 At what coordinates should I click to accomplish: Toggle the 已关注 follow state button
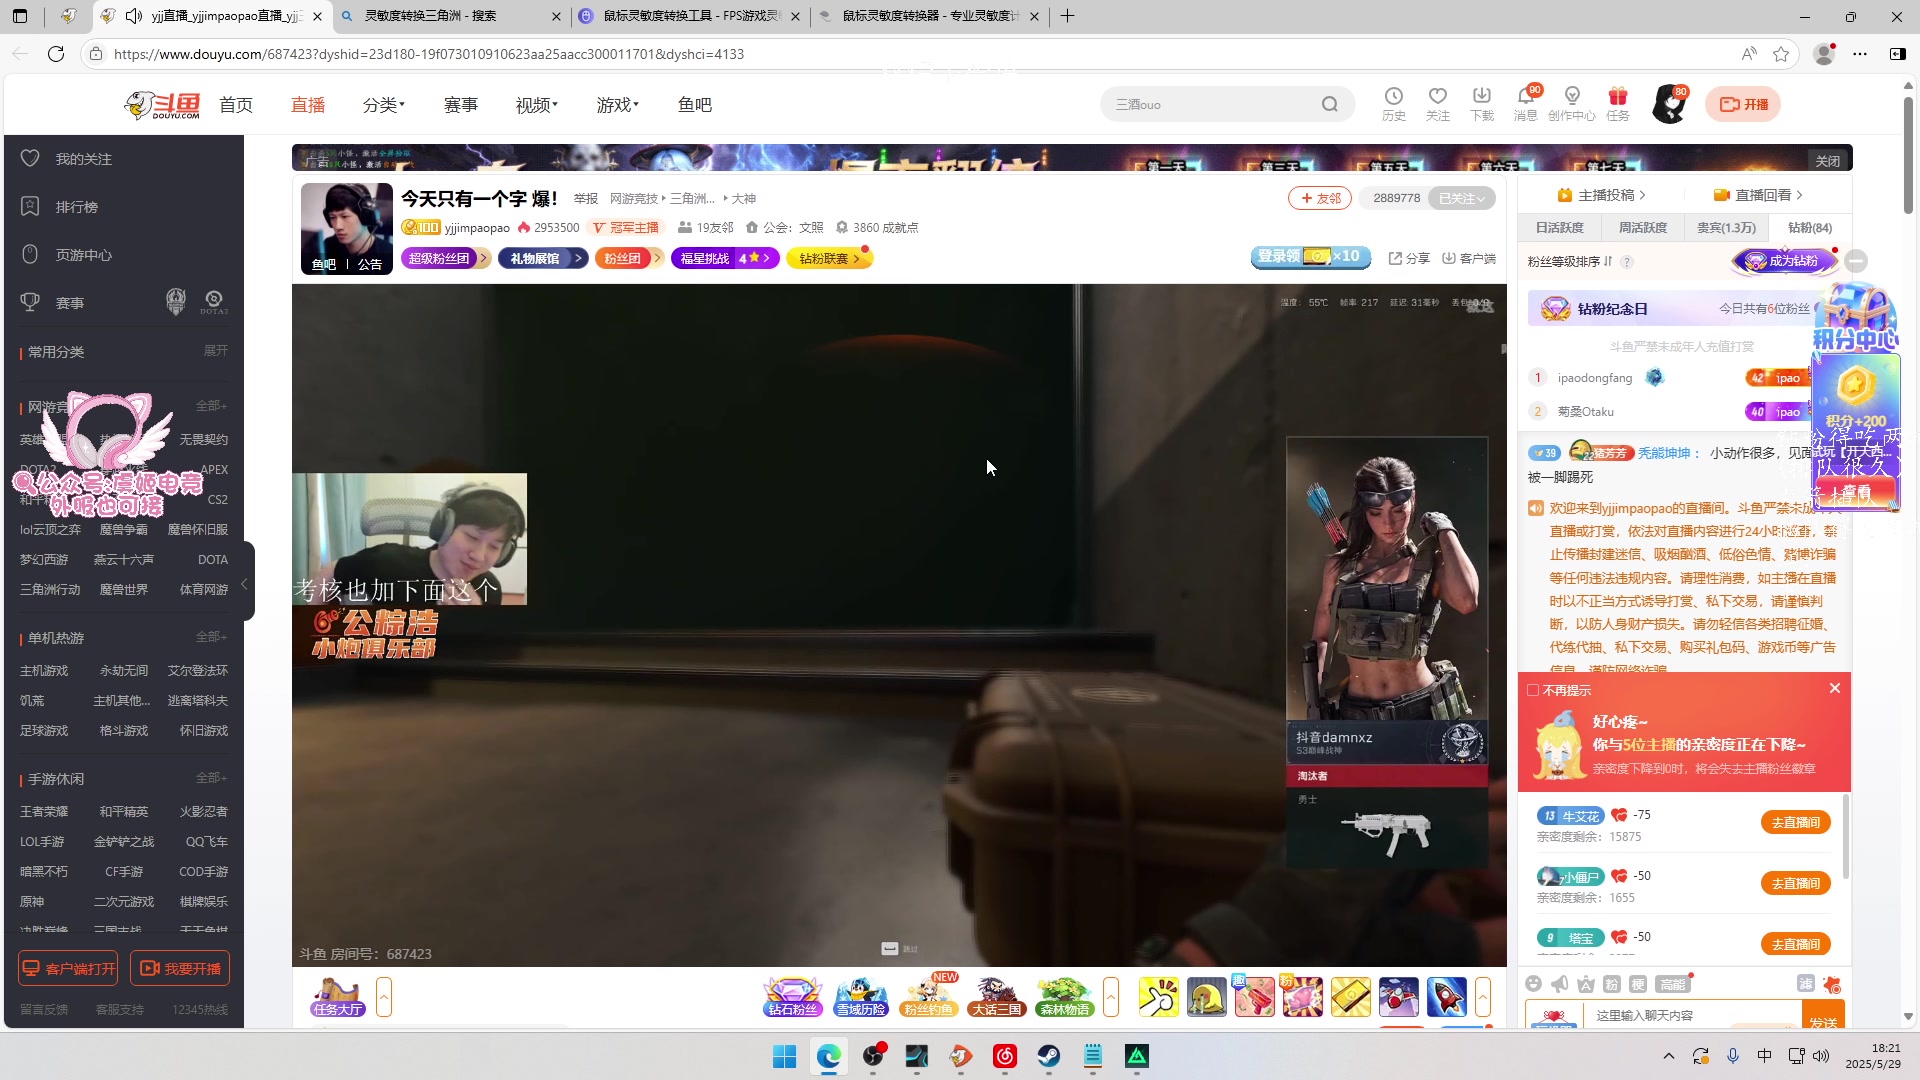pos(1461,198)
